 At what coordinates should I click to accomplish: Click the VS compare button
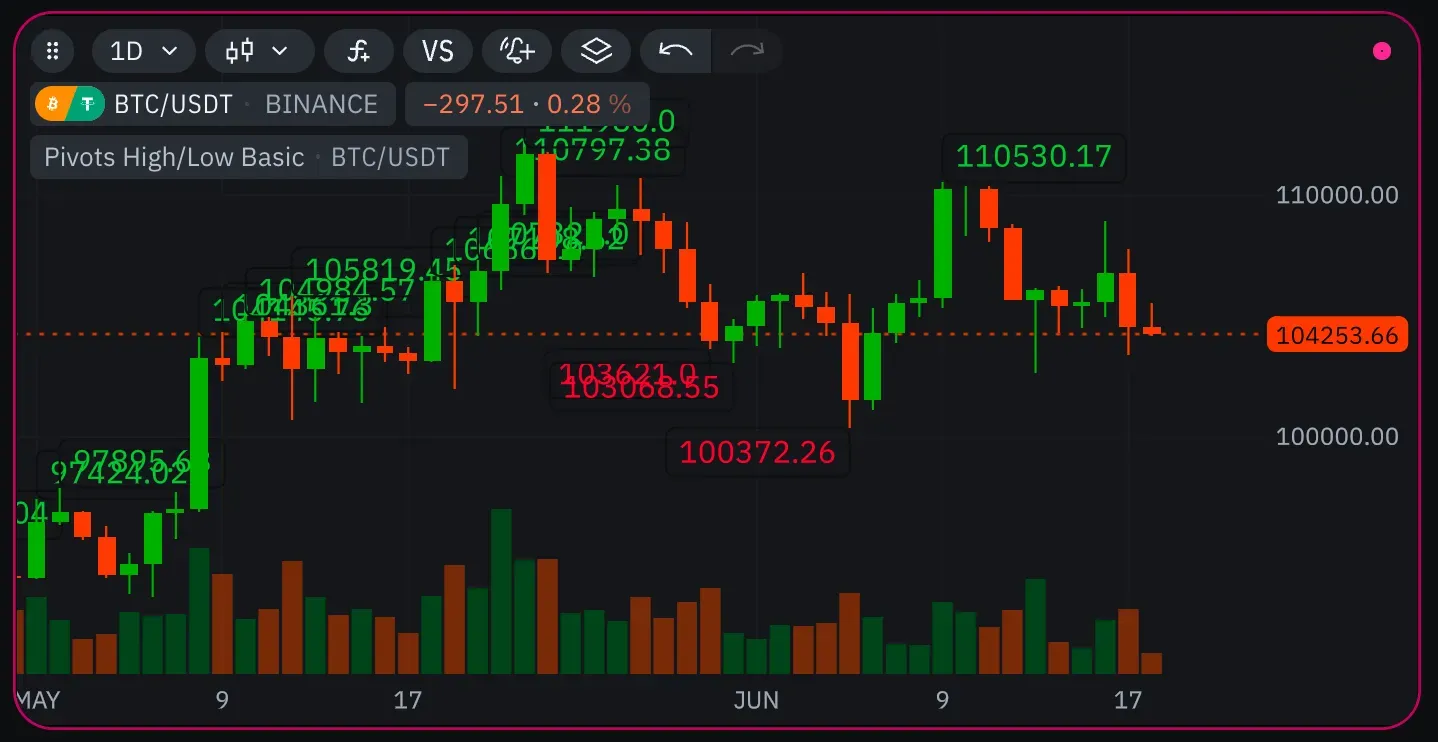[438, 50]
